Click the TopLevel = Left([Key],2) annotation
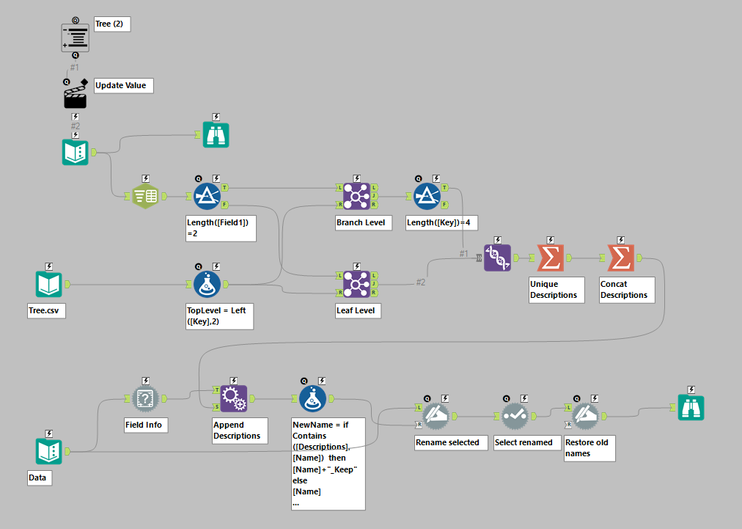The width and height of the screenshot is (742, 529). coord(219,316)
